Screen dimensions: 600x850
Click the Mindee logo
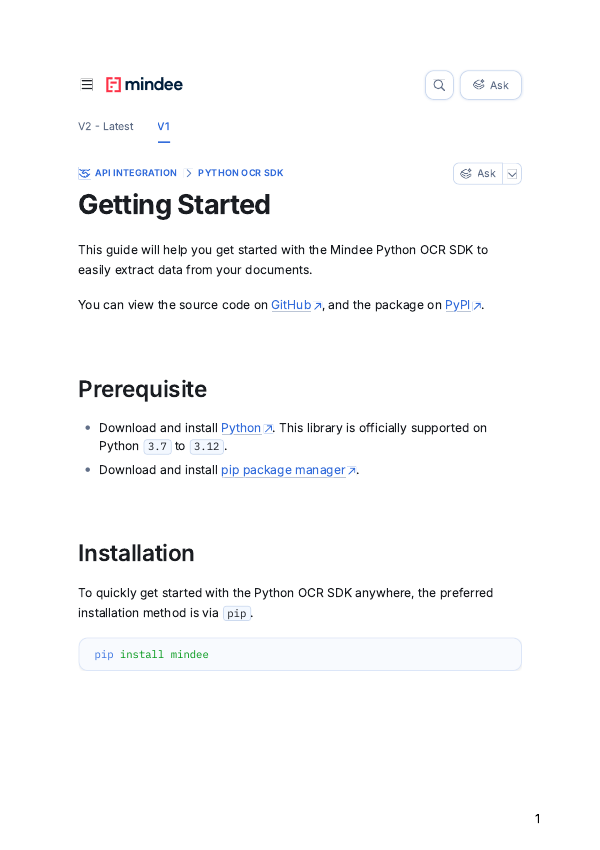[144, 84]
